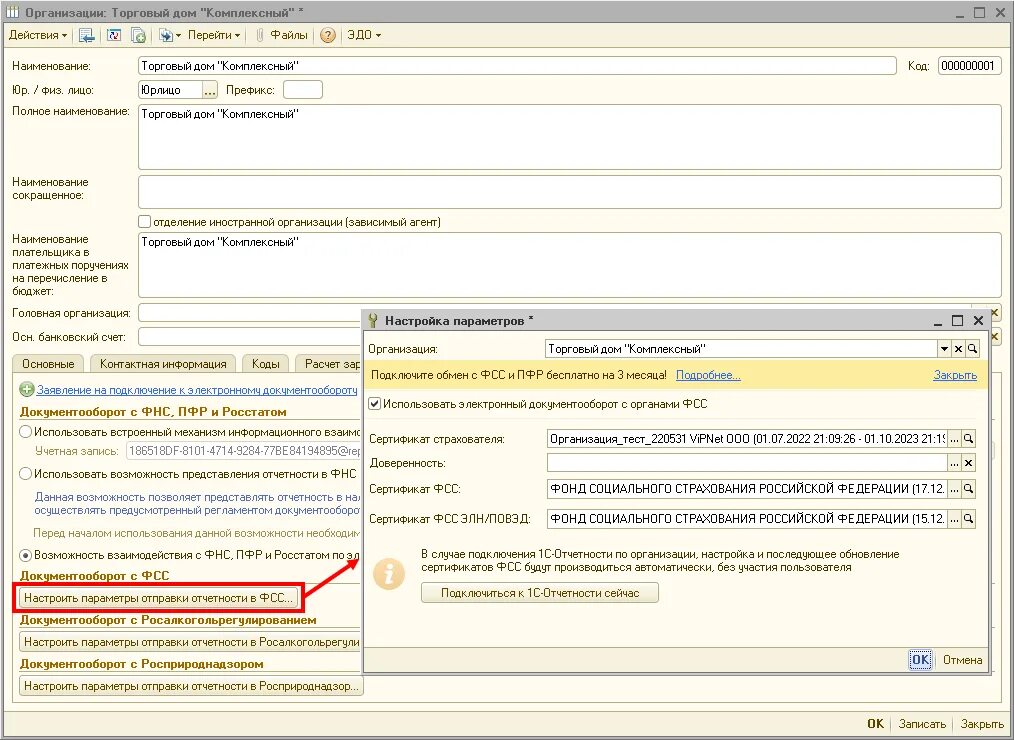This screenshot has width=1014, height=740.
Task: Click Отмена in Настройка параметров dialog
Action: pyautogui.click(x=962, y=660)
